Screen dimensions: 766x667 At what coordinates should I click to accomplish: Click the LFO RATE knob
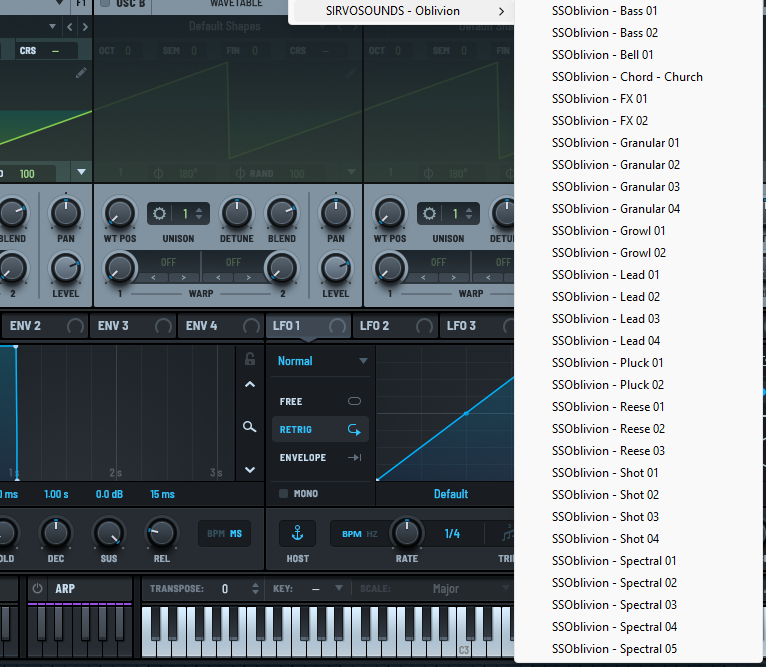406,533
